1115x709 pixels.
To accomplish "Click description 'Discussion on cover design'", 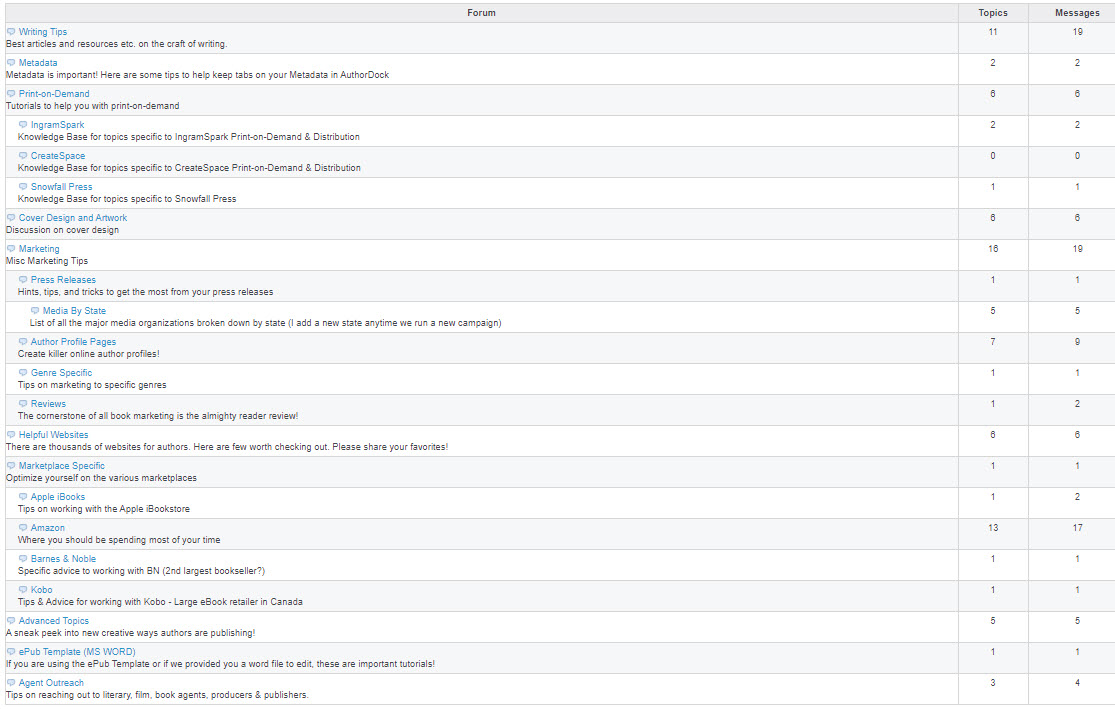I will coord(63,230).
